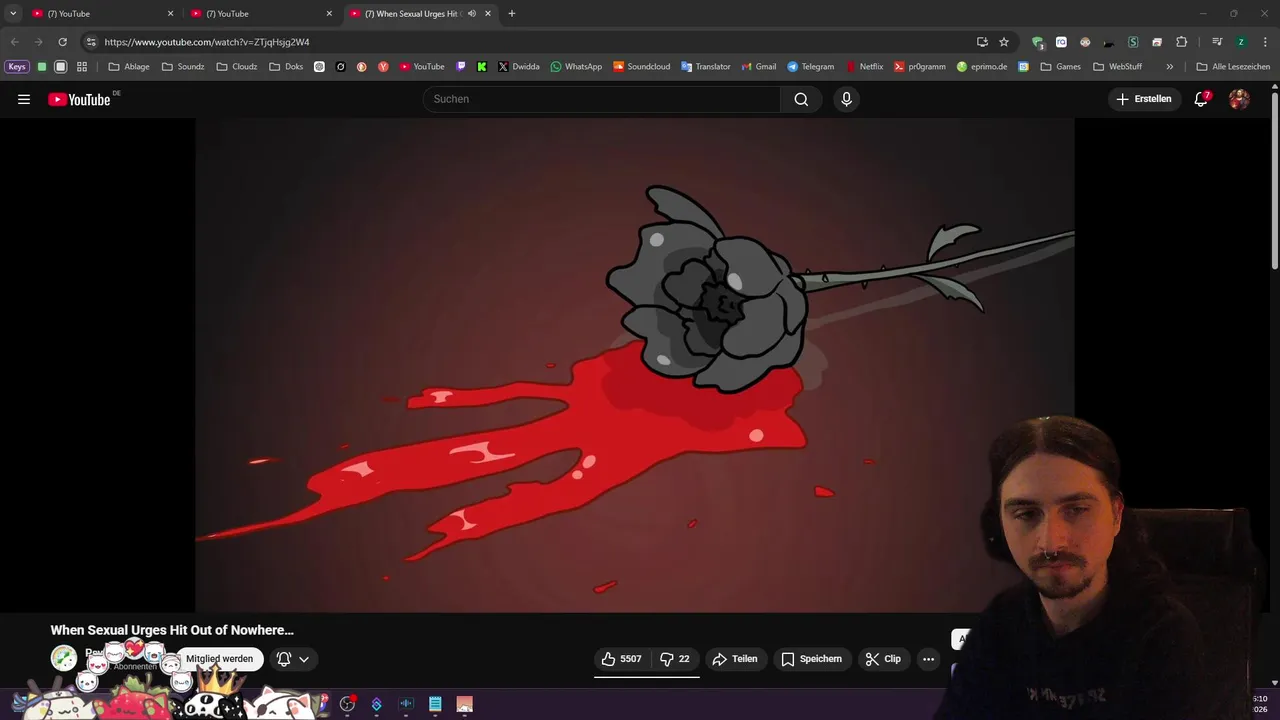Open the Keys bookmark

tap(17, 67)
